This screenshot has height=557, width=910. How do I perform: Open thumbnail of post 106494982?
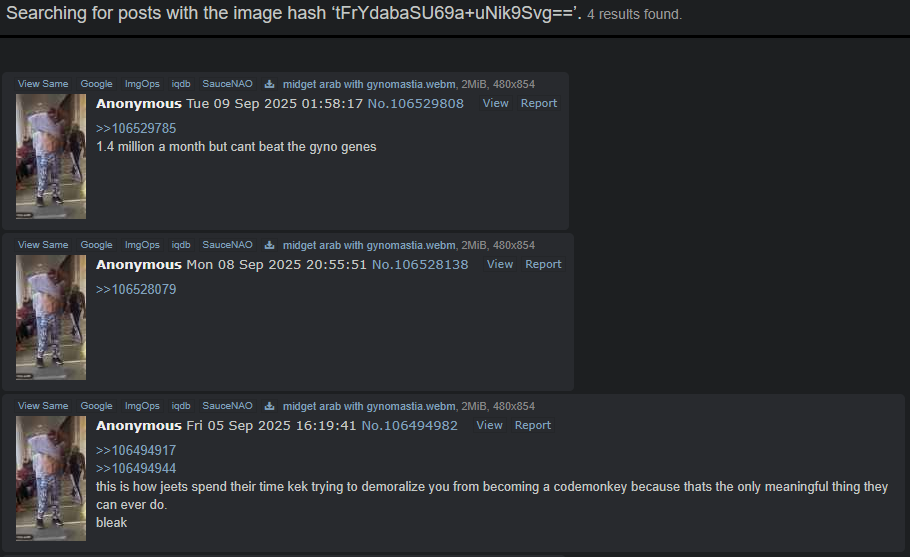click(x=51, y=478)
